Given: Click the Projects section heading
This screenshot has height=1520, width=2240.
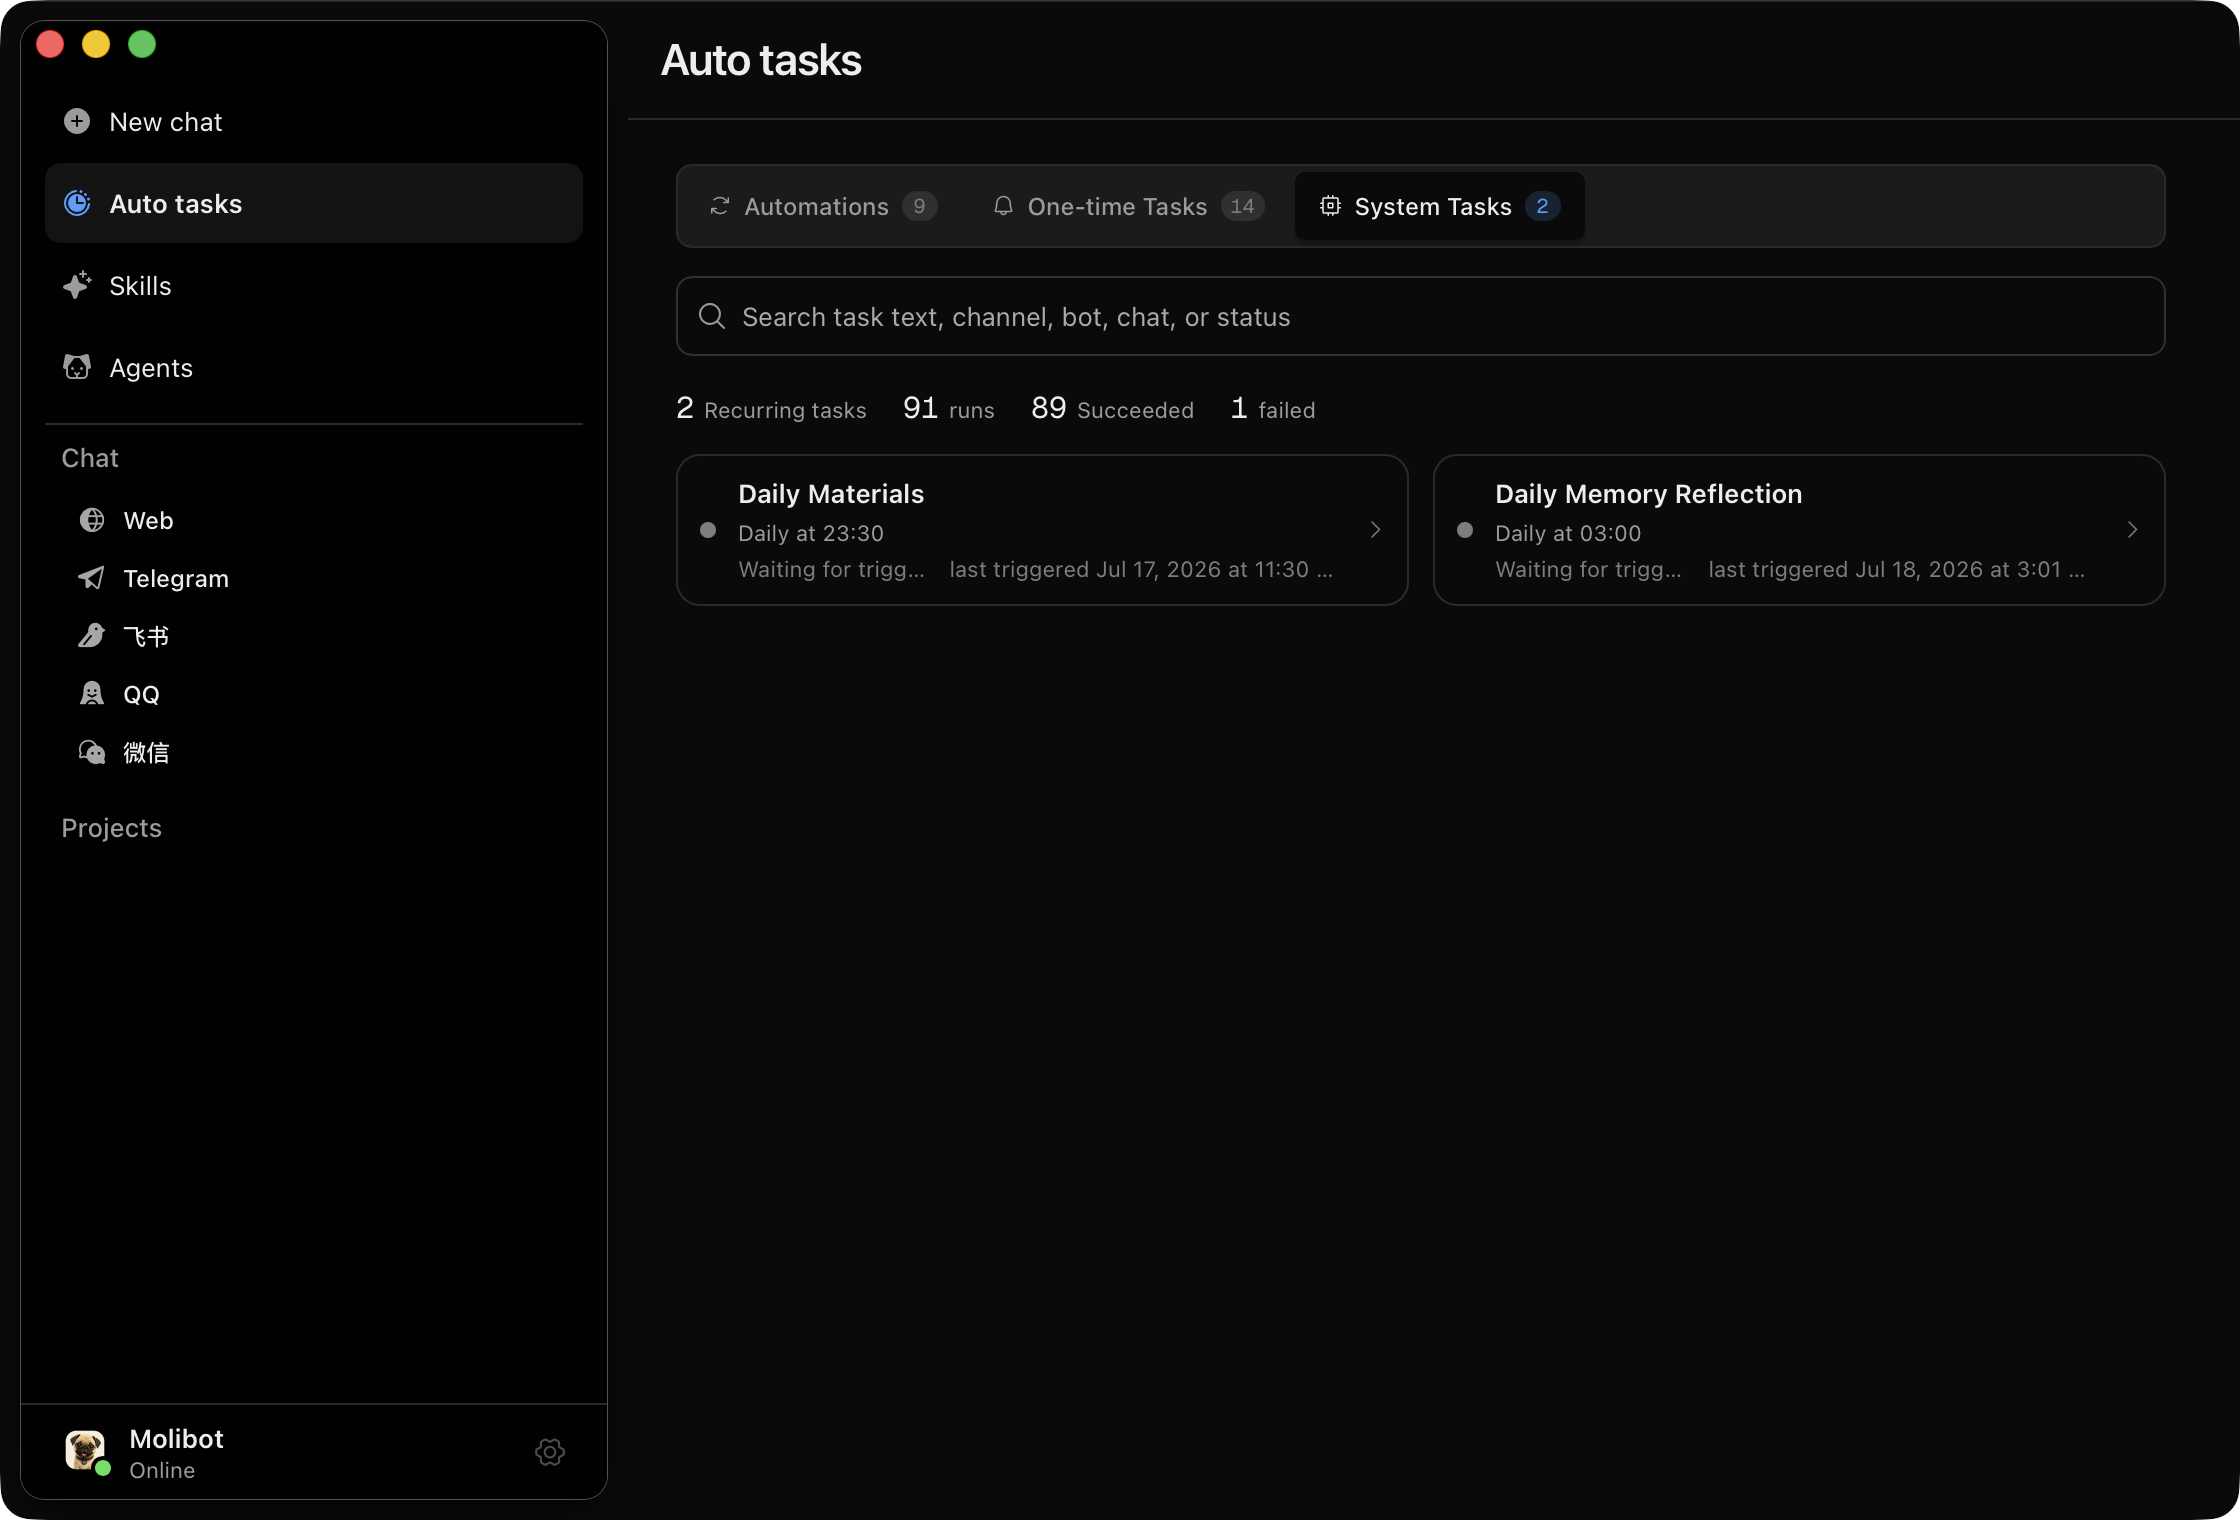Looking at the screenshot, I should tap(111, 828).
